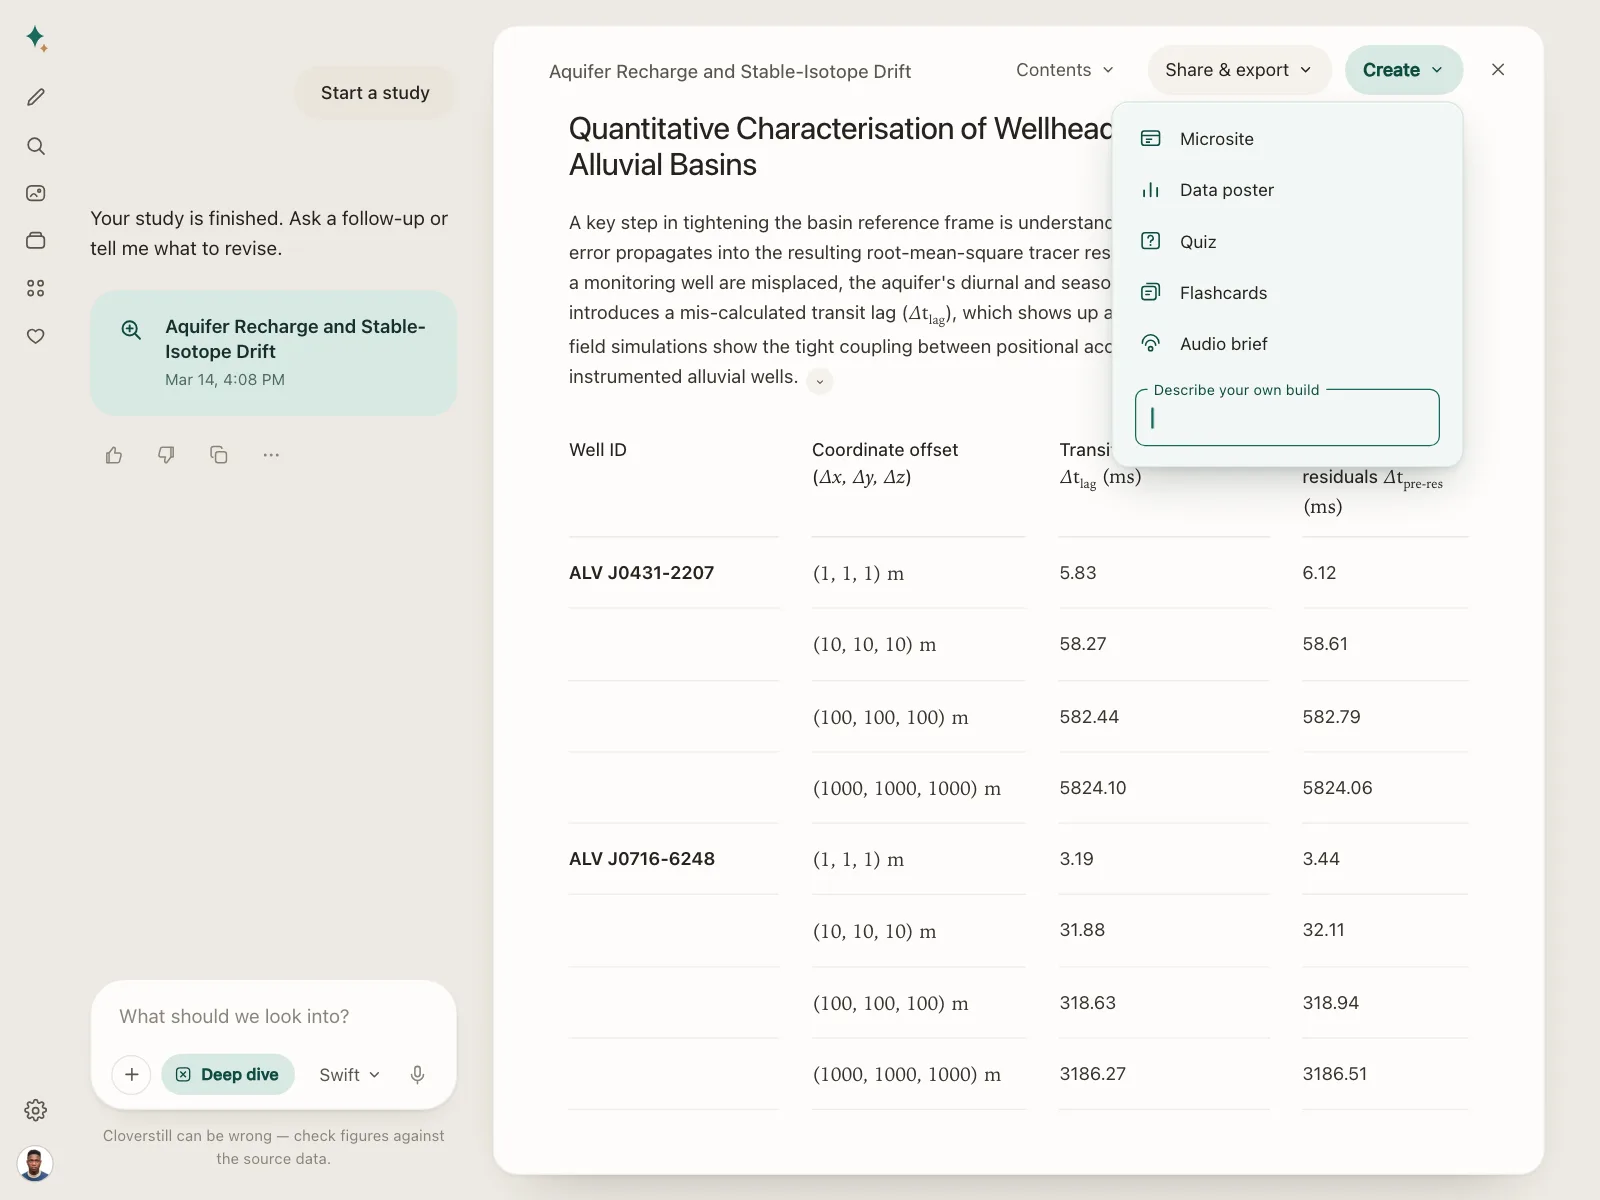
Task: Click the 318.63 transit lag value
Action: [1088, 1003]
